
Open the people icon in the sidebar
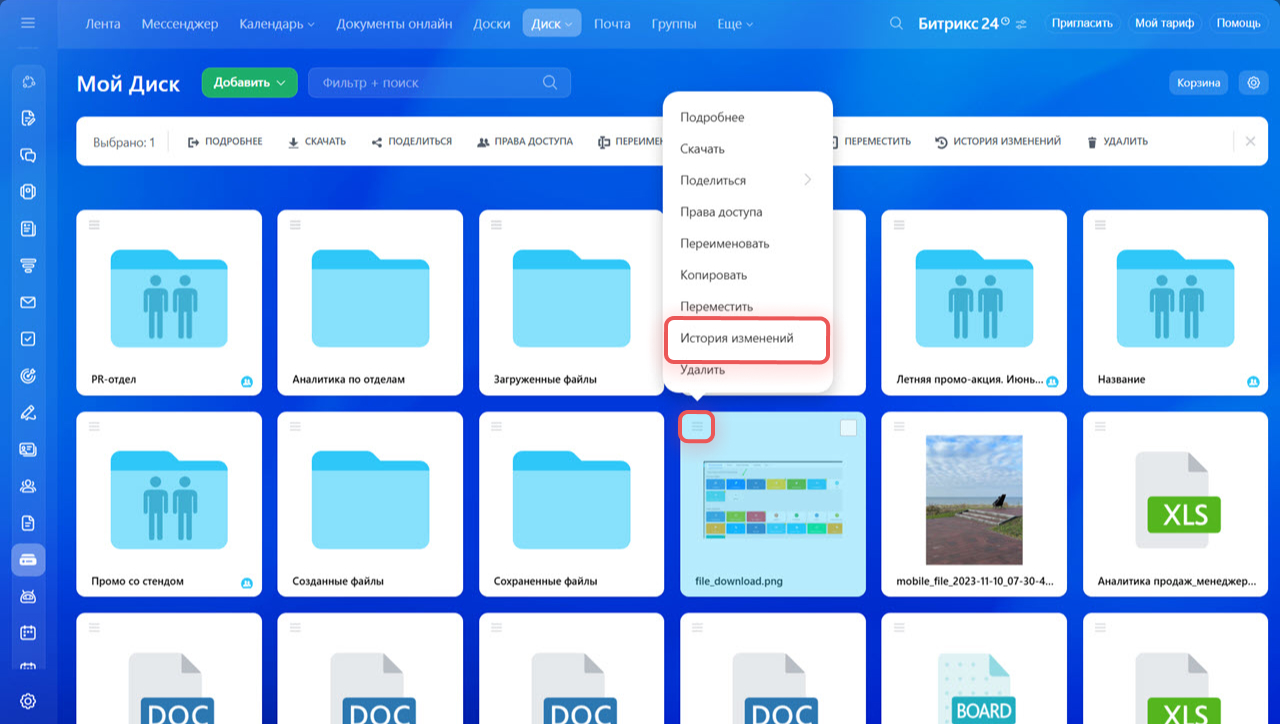28,486
